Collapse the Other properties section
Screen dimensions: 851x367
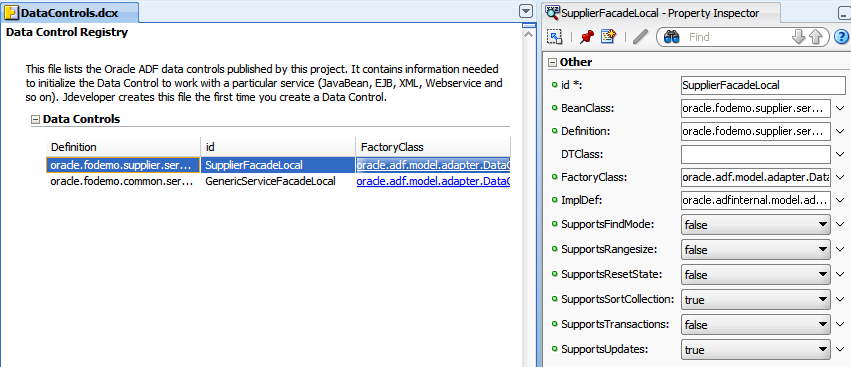(552, 62)
